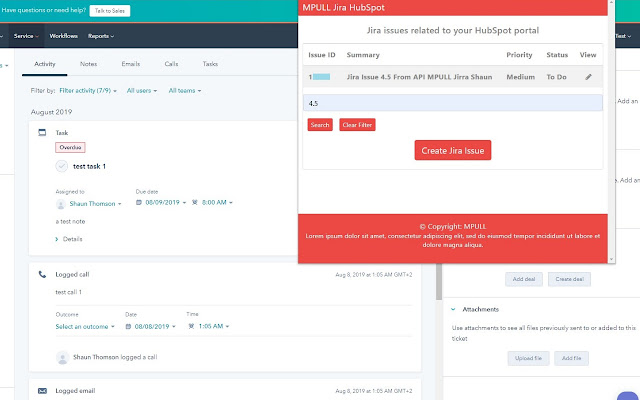This screenshot has height=400, width=640.
Task: Switch to the Tasks tab
Action: pos(210,64)
